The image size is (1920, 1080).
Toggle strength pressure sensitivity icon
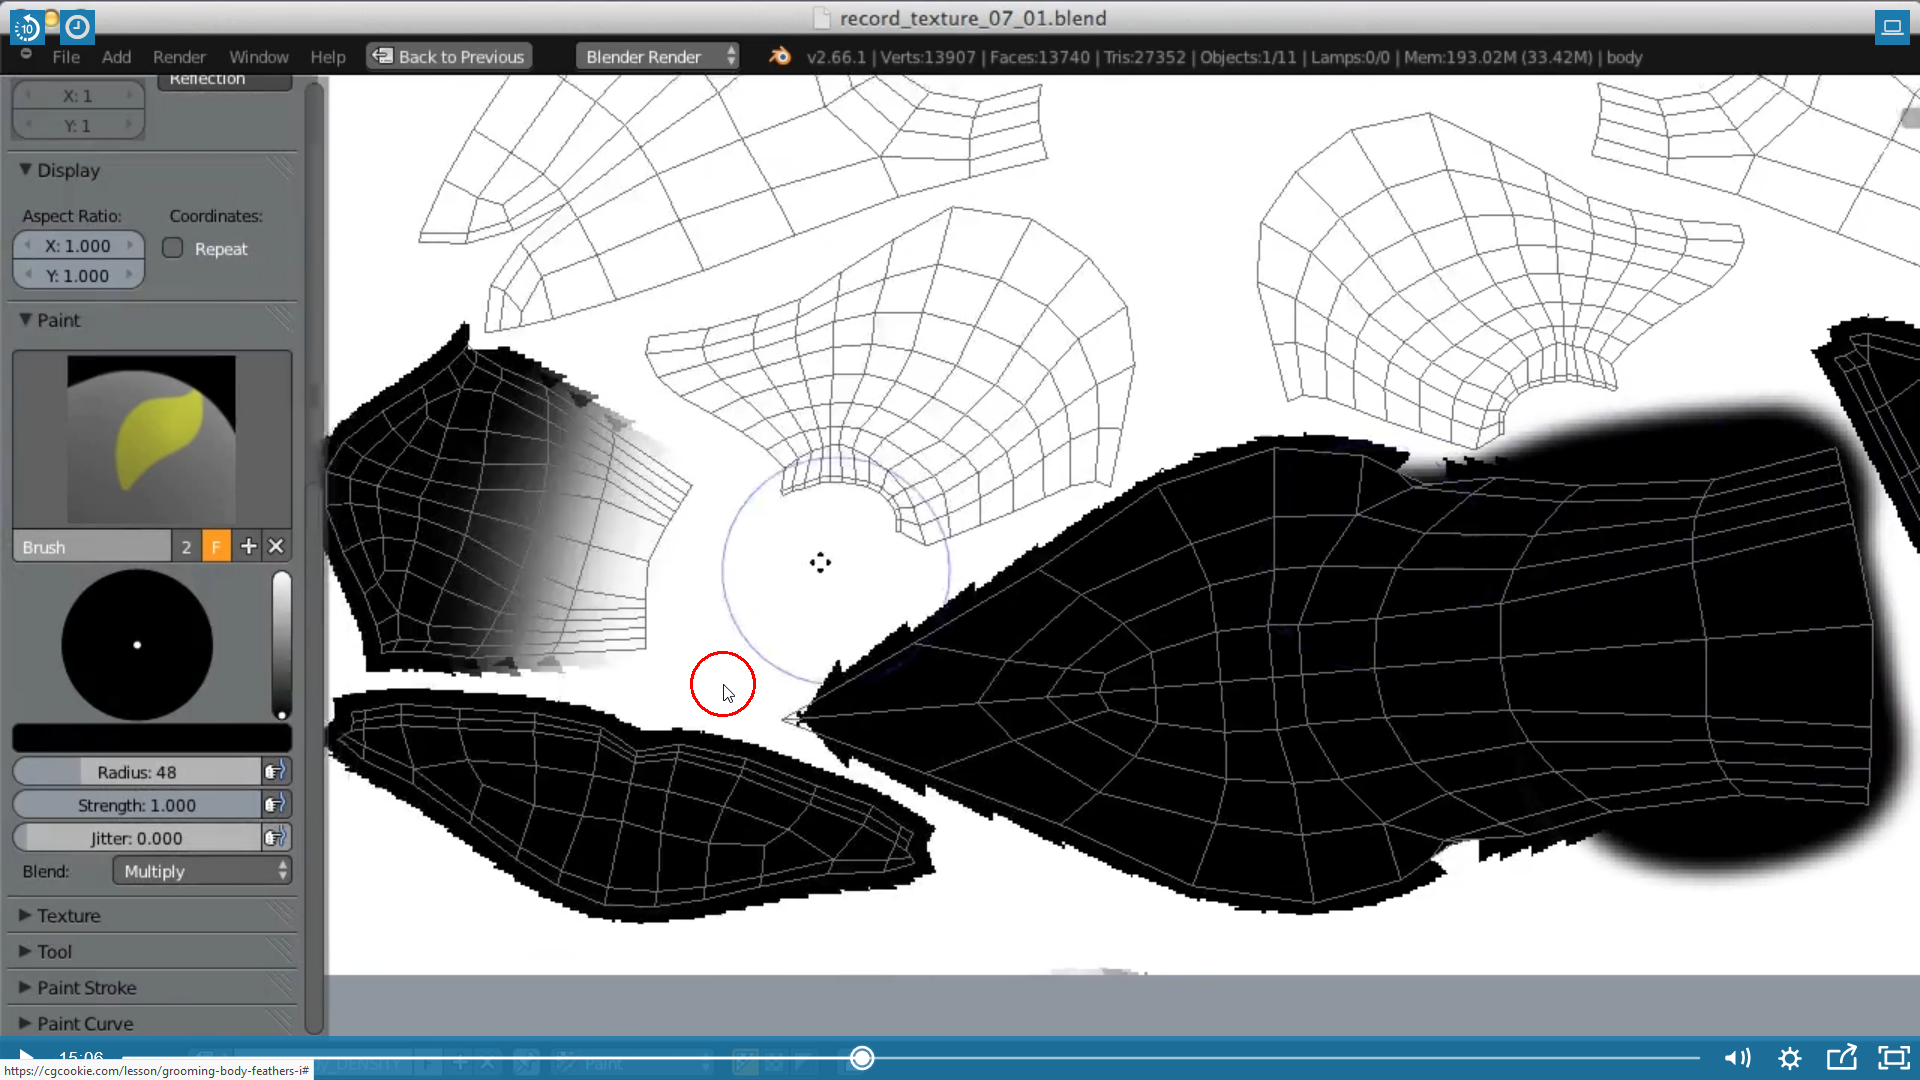click(275, 804)
